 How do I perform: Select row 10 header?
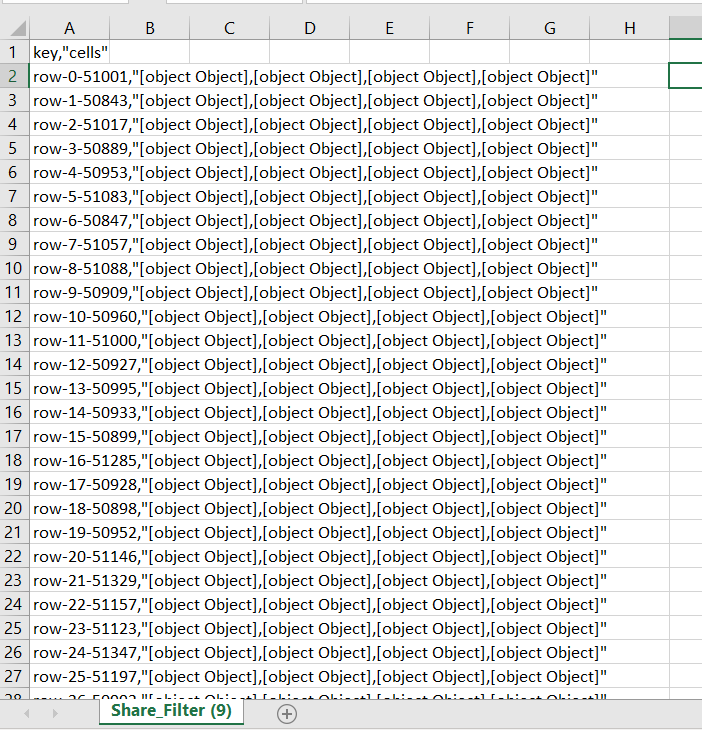tap(14, 268)
